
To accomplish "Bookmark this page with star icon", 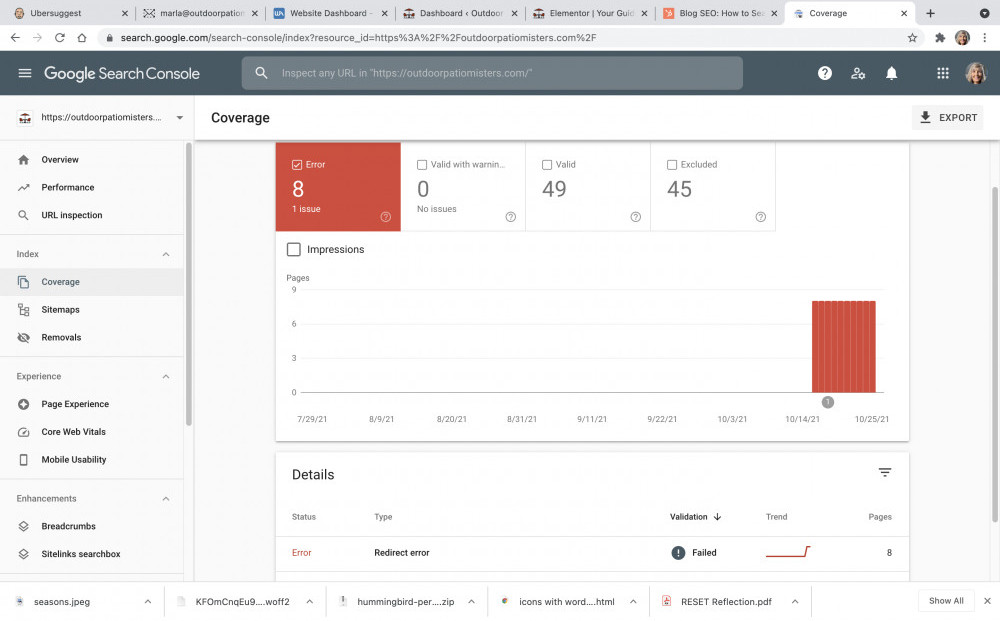I will tap(912, 37).
